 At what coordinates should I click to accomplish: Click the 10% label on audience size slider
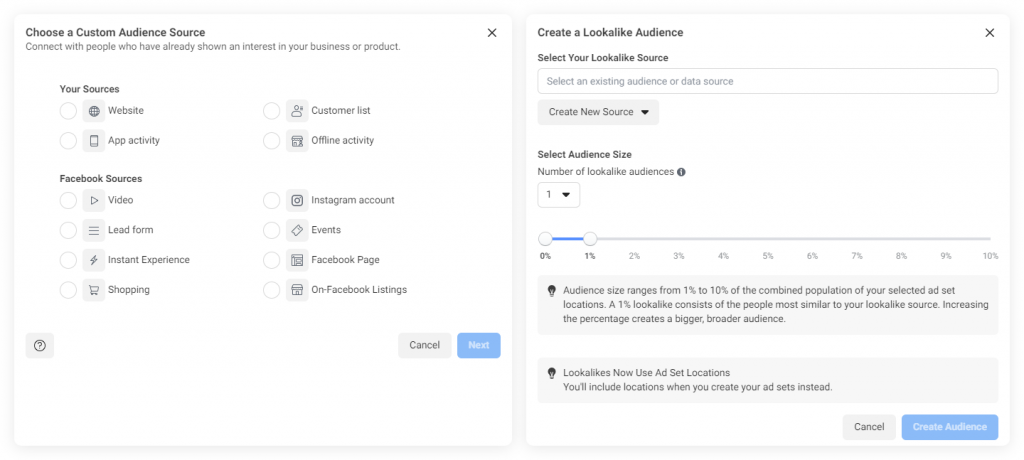click(991, 256)
